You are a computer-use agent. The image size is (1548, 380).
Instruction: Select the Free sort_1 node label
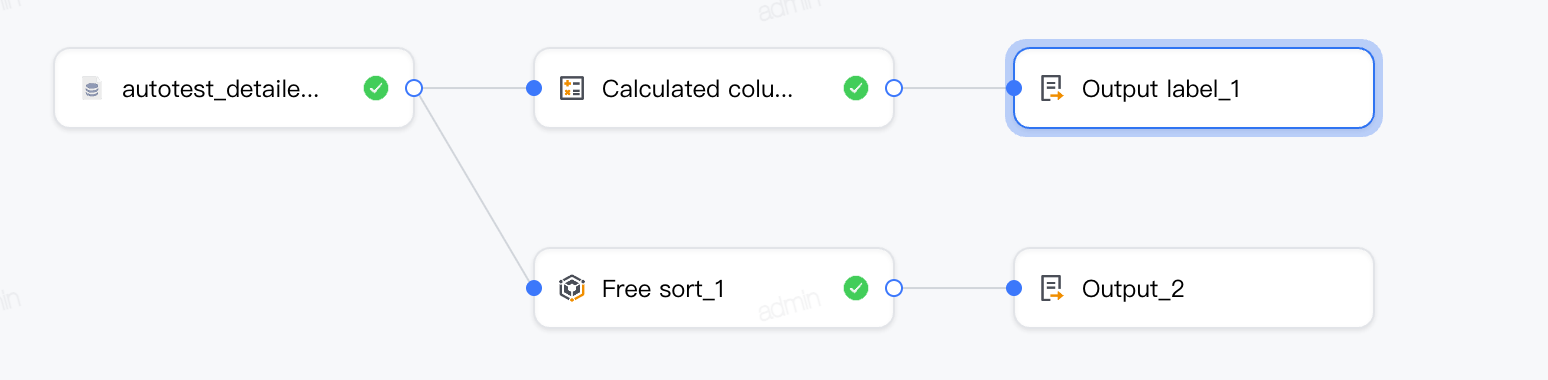(663, 289)
